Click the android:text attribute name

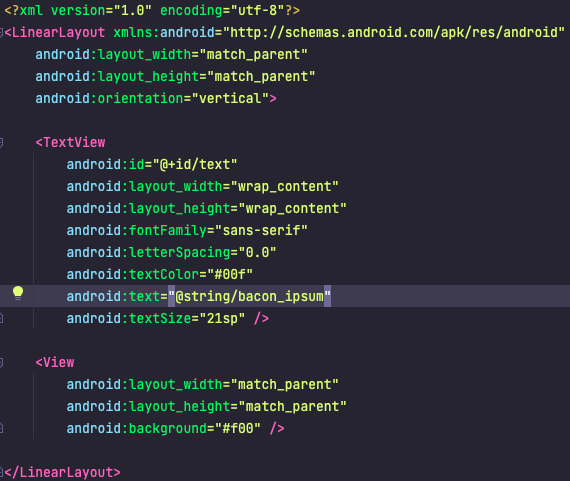113,297
